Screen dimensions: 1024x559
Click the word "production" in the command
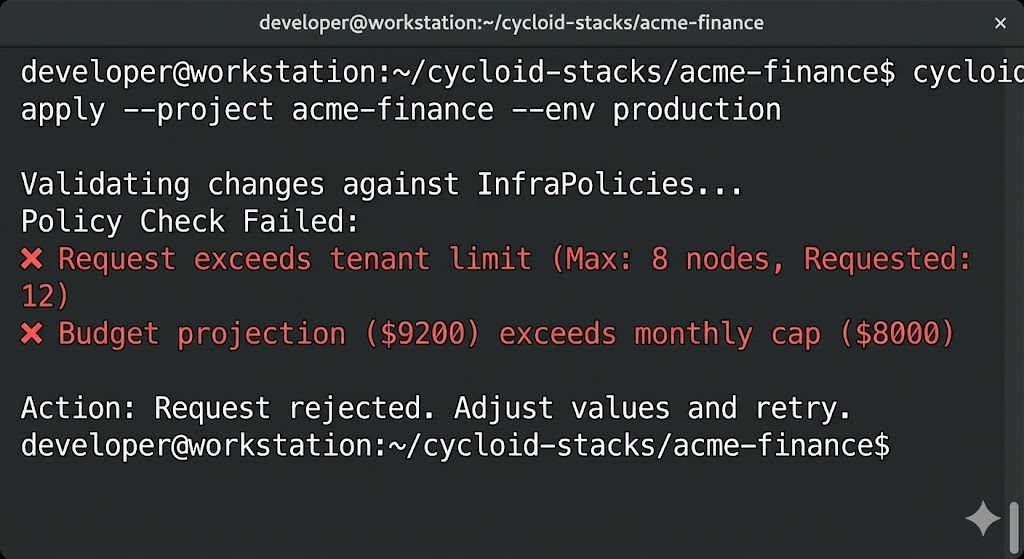(x=696, y=109)
